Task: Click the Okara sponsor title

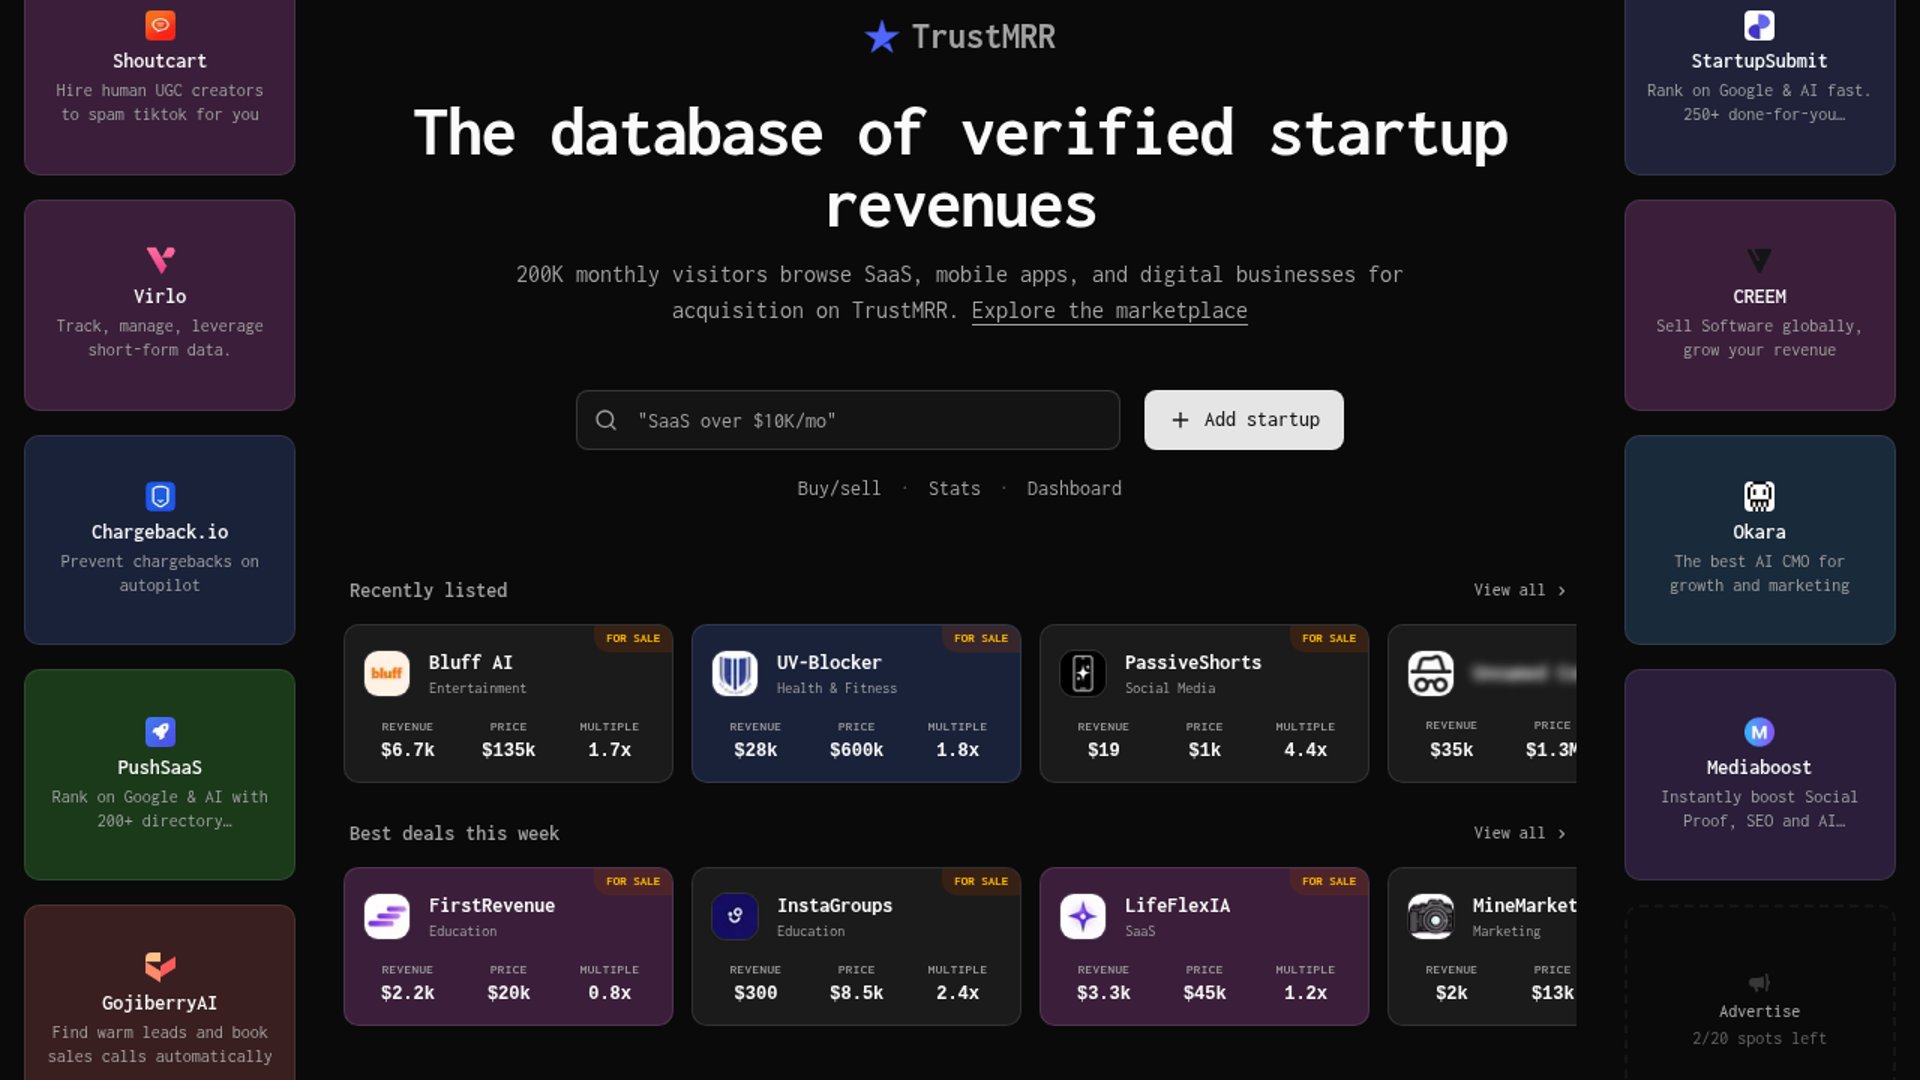Action: coord(1759,532)
